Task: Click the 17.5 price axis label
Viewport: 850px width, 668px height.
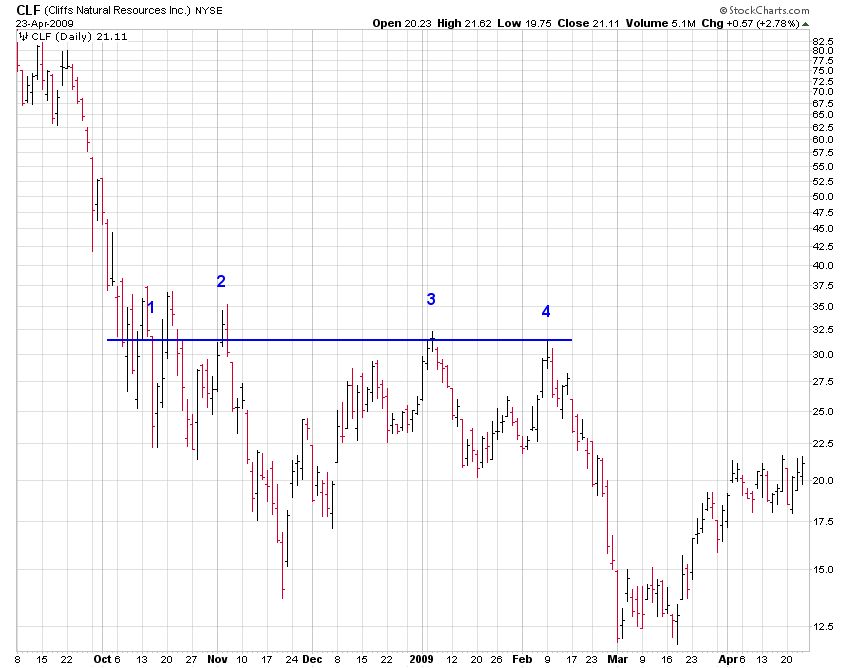Action: coord(822,522)
